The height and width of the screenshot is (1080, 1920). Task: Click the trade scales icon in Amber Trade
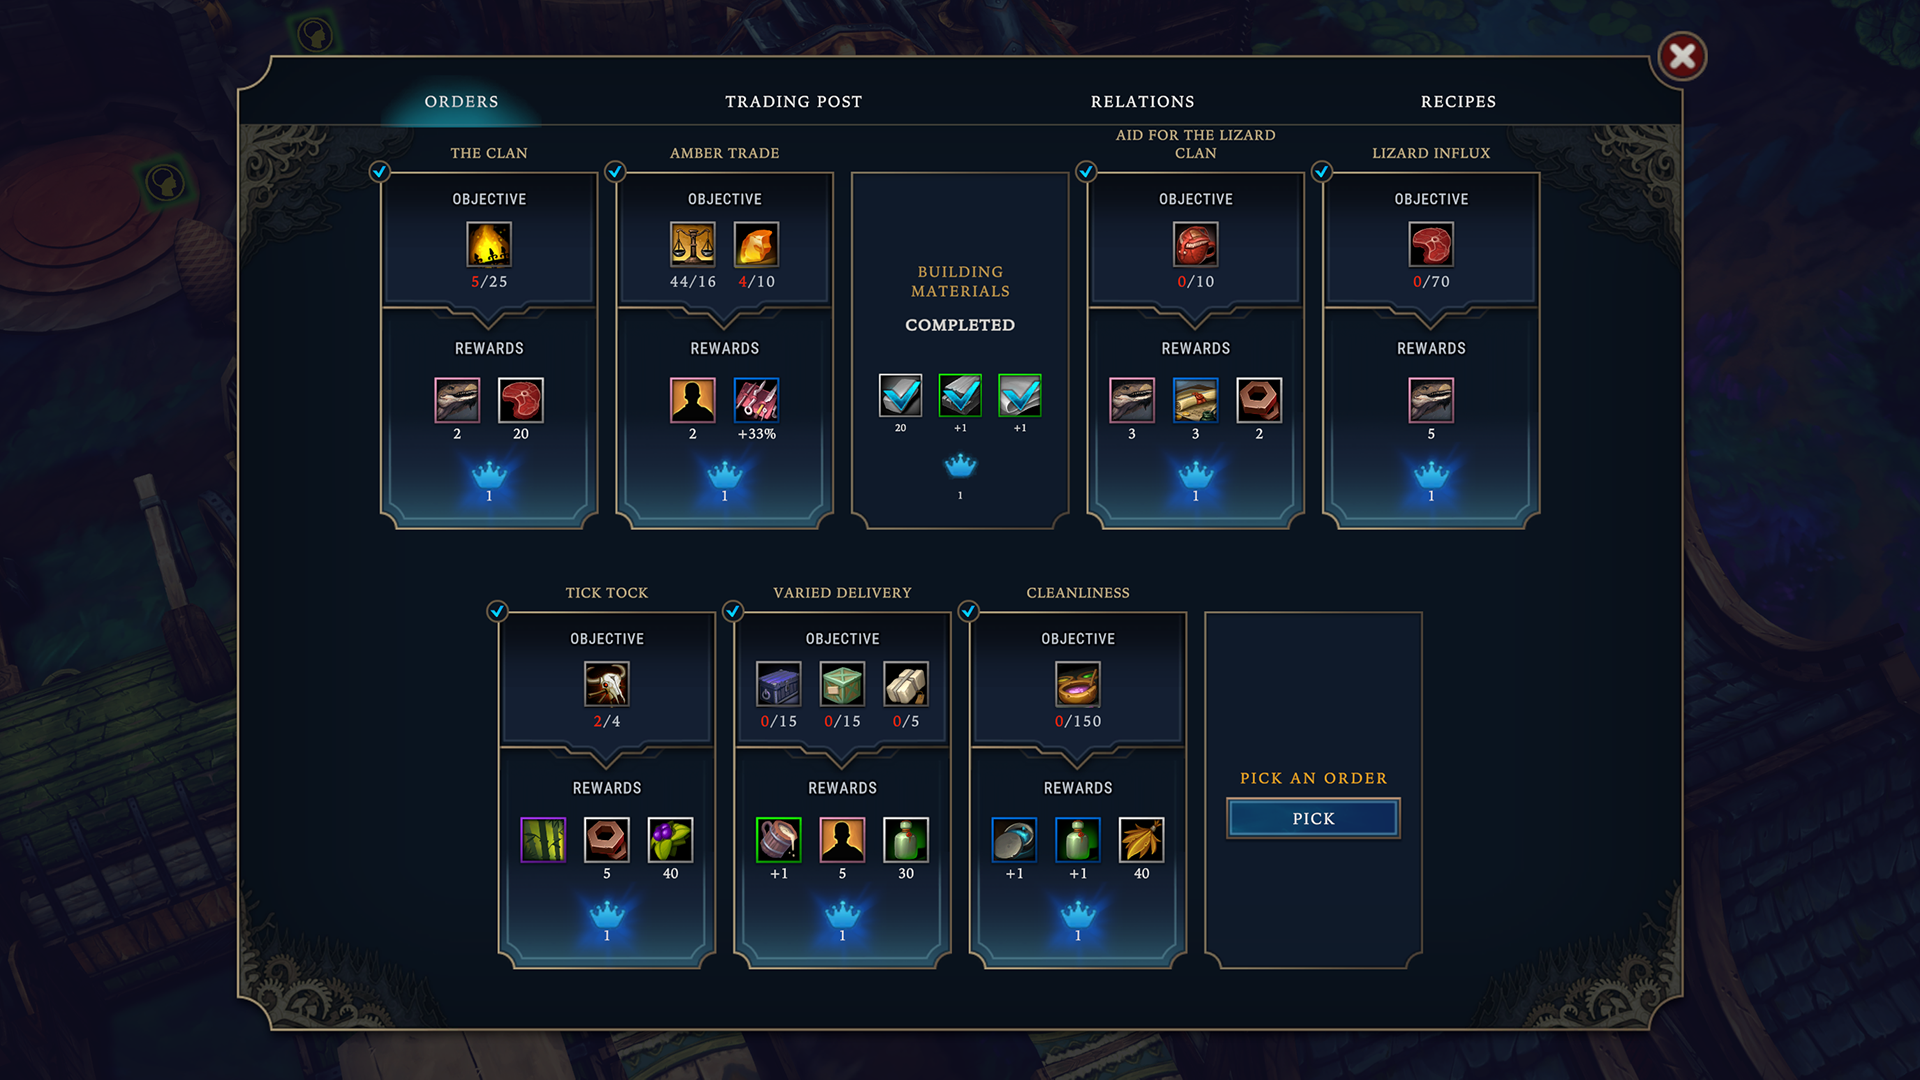(x=692, y=245)
